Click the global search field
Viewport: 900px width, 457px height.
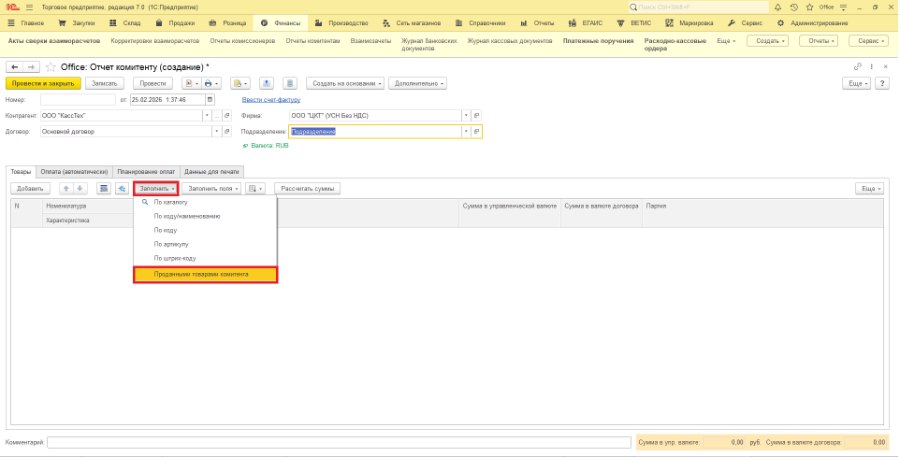pos(699,7)
